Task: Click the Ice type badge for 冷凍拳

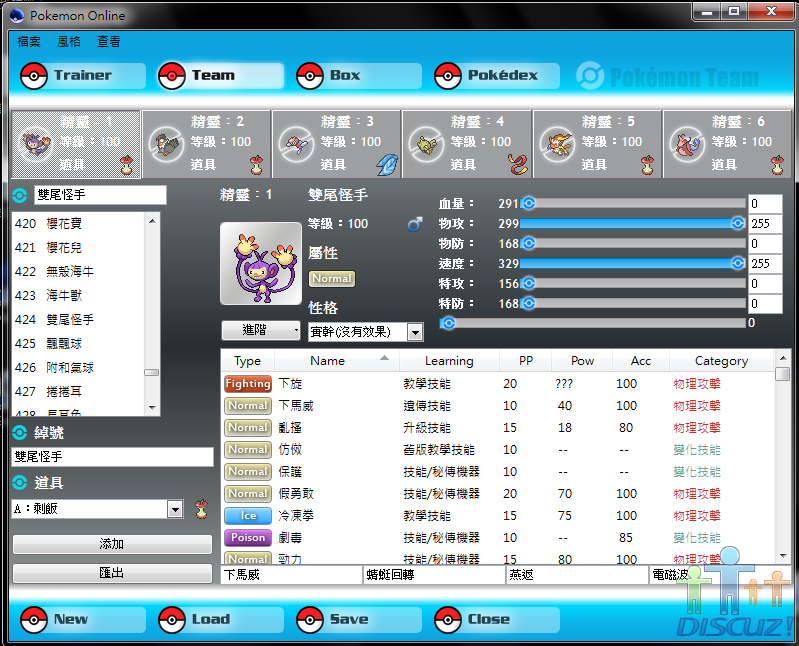Action: point(248,516)
